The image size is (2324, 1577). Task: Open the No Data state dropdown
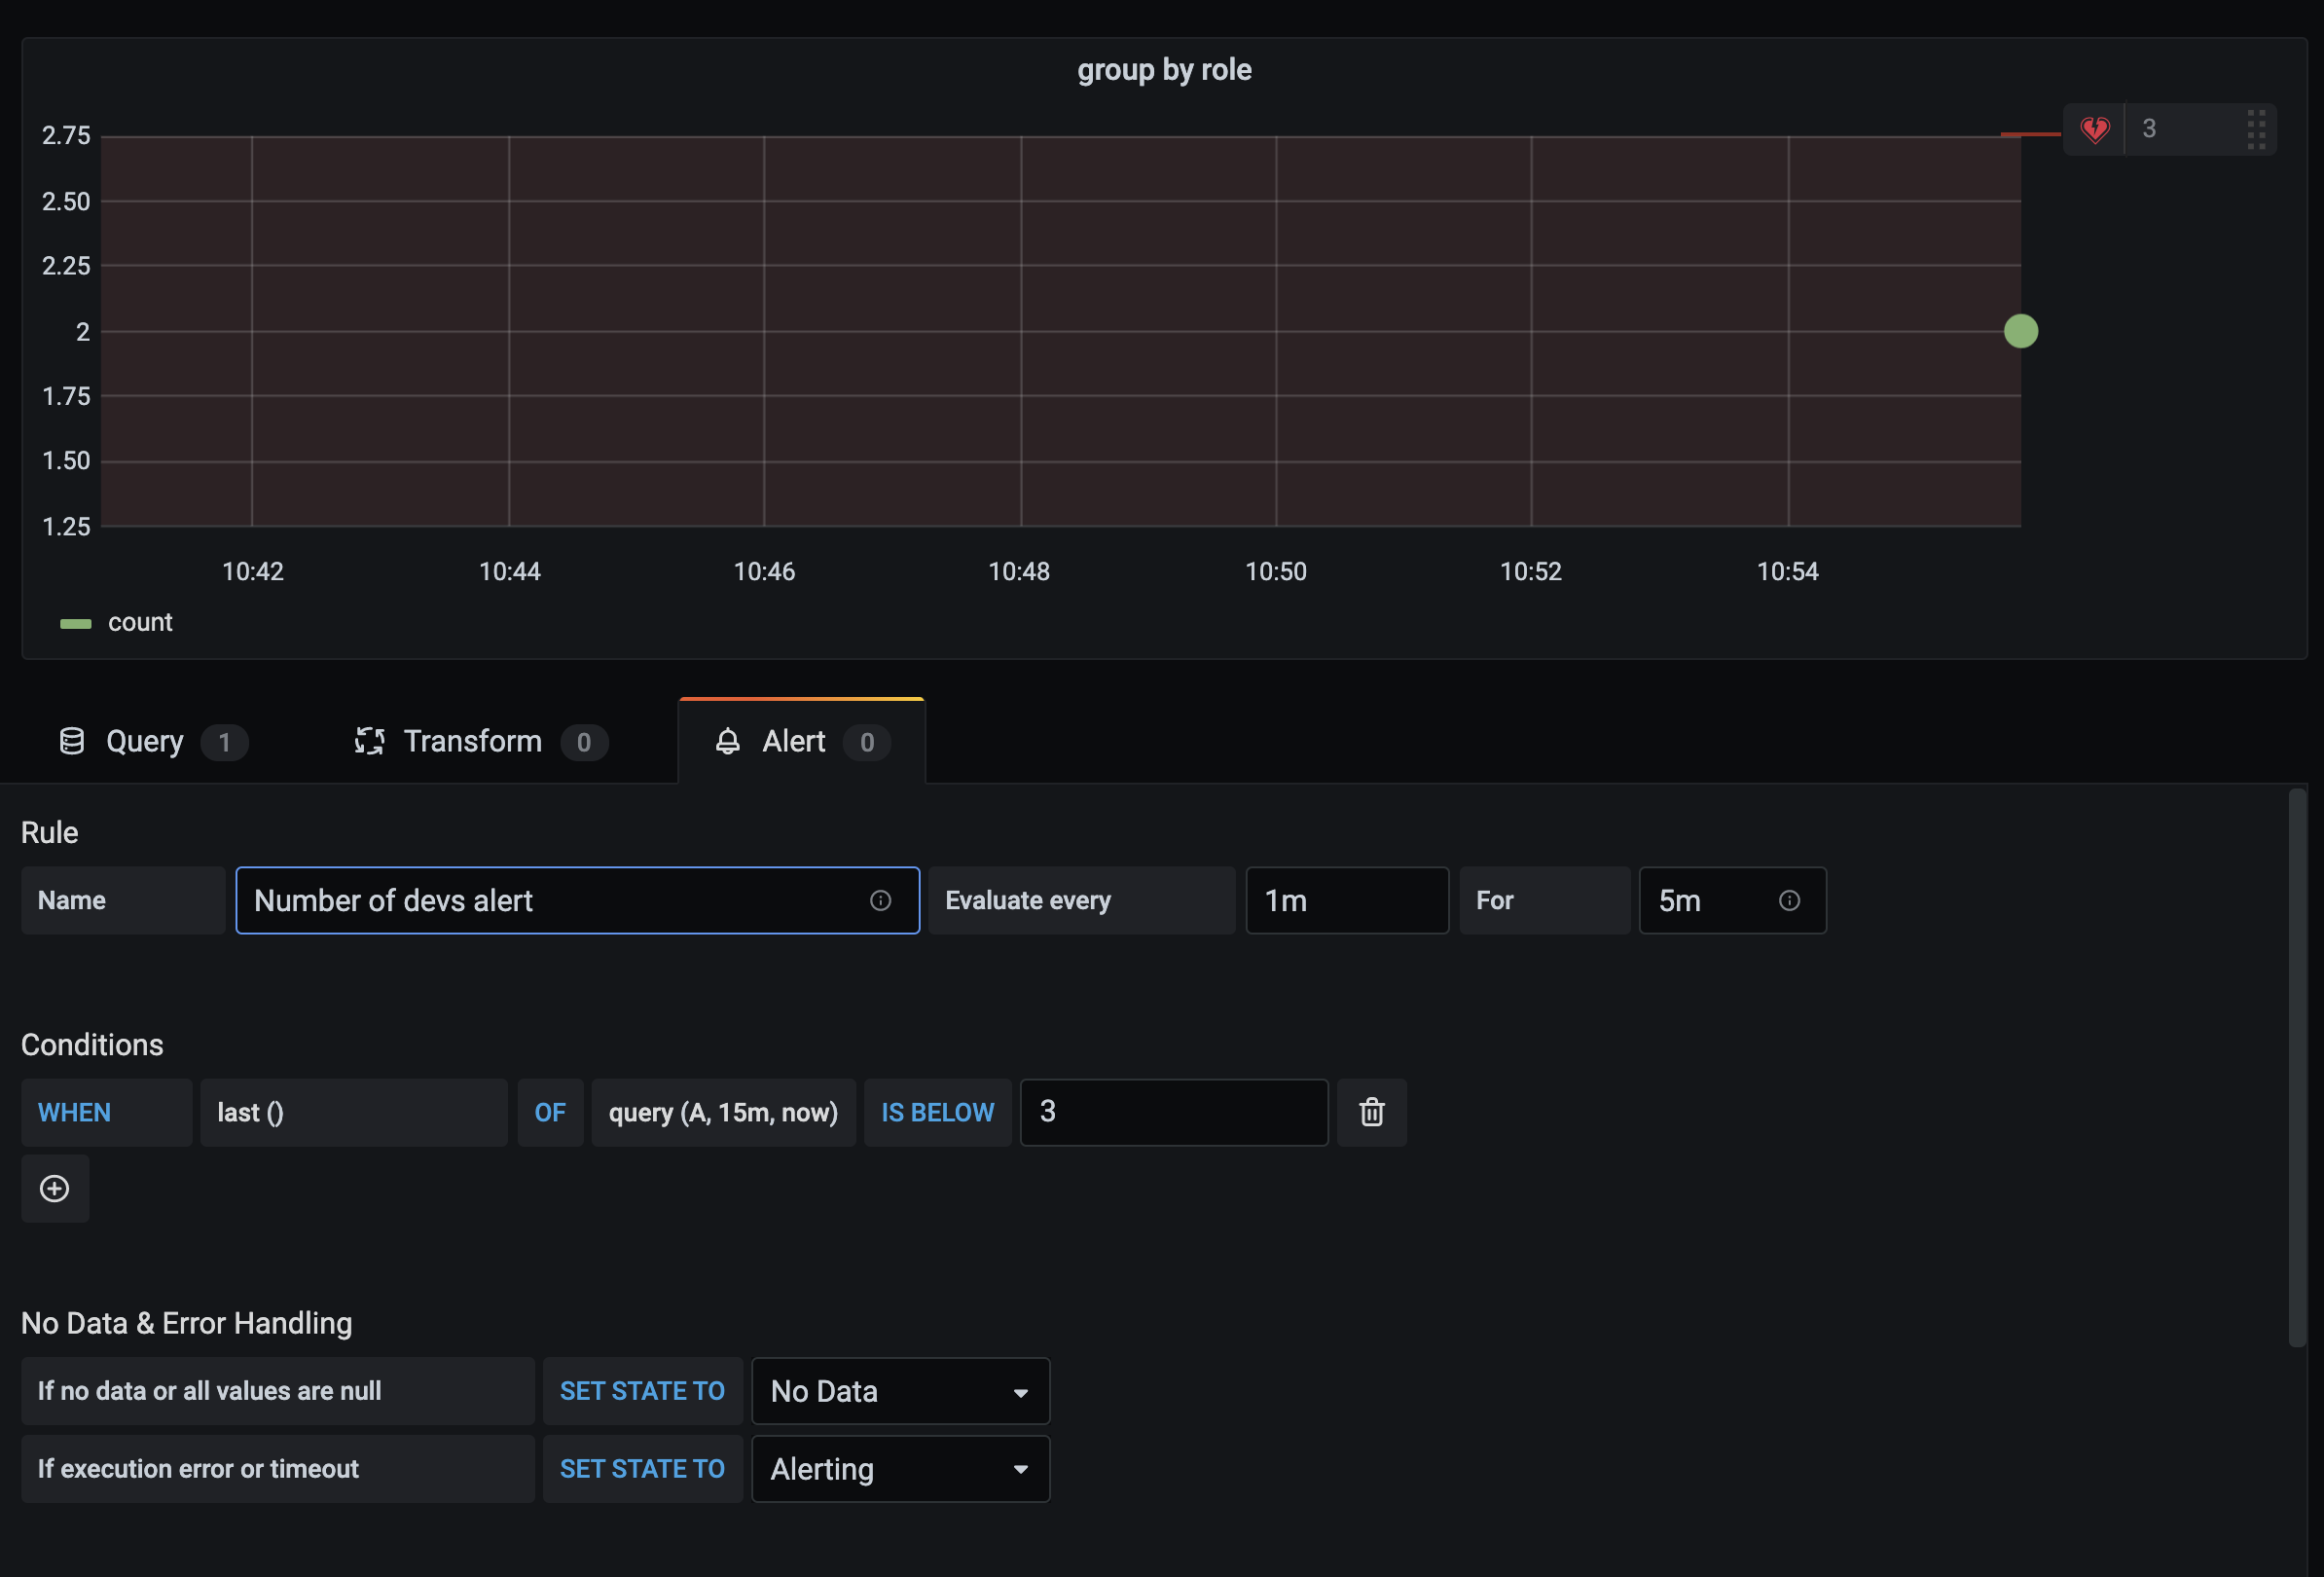(x=900, y=1390)
